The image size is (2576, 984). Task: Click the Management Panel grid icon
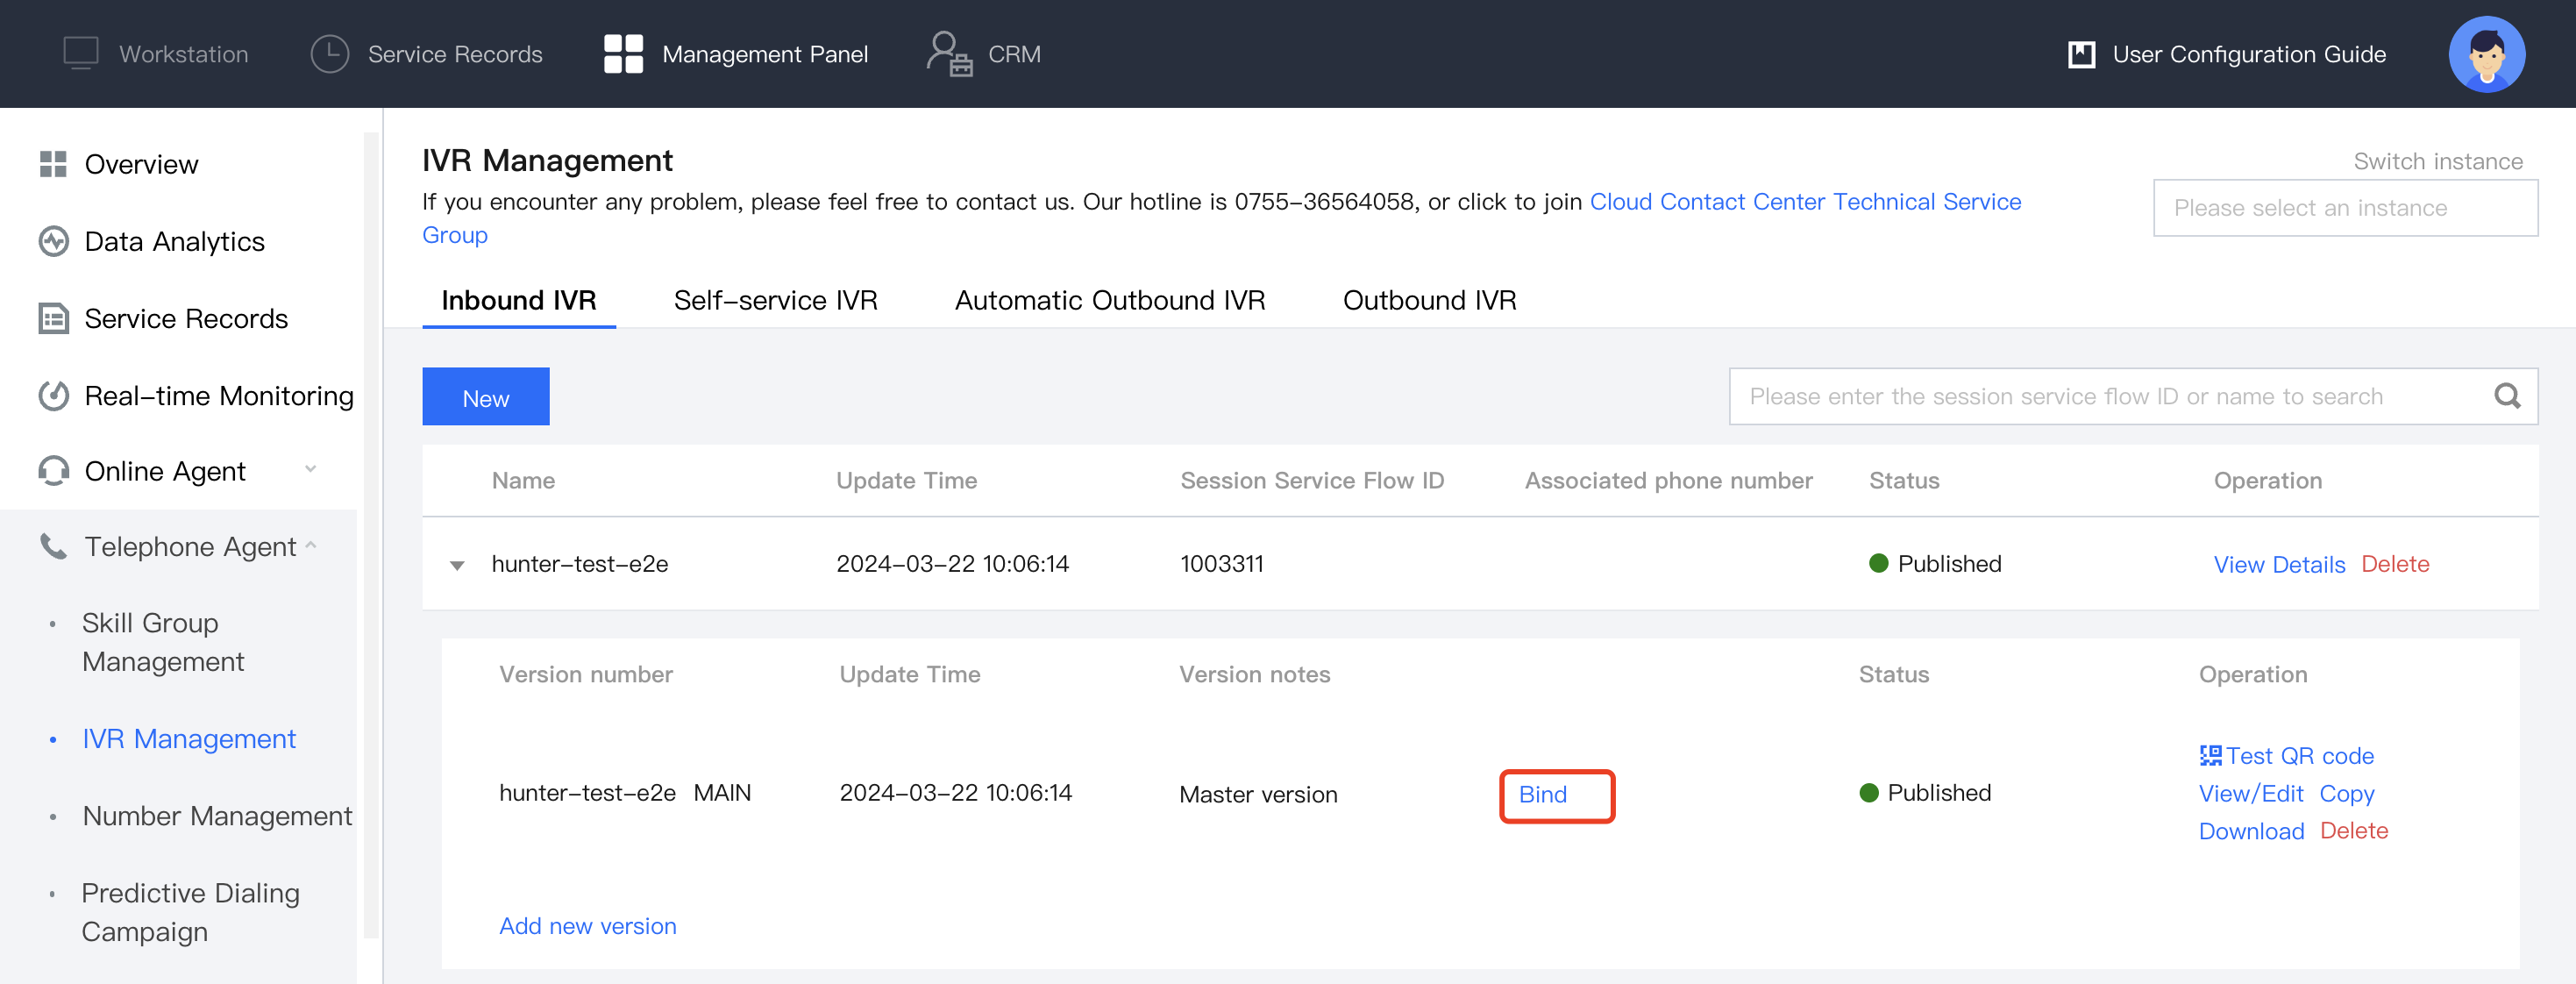click(623, 53)
